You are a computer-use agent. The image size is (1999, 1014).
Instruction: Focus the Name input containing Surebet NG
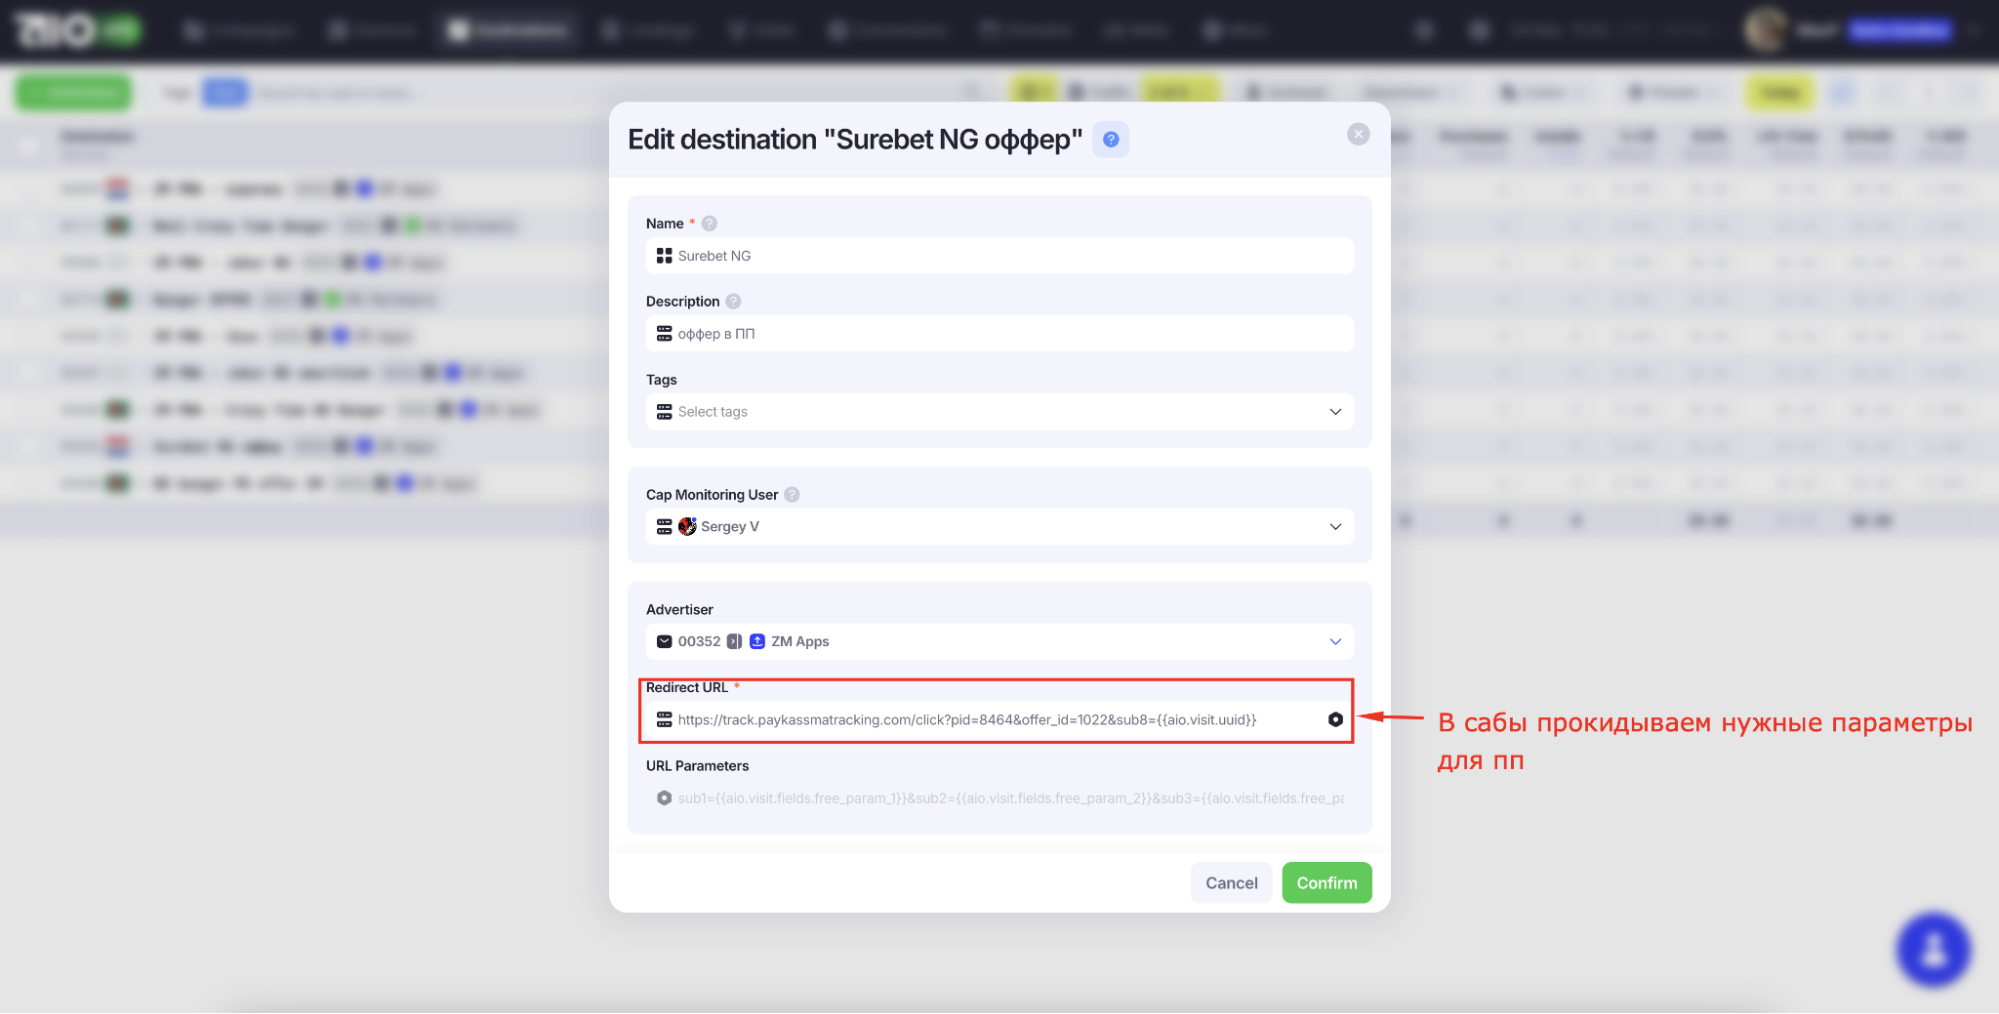coord(1000,256)
